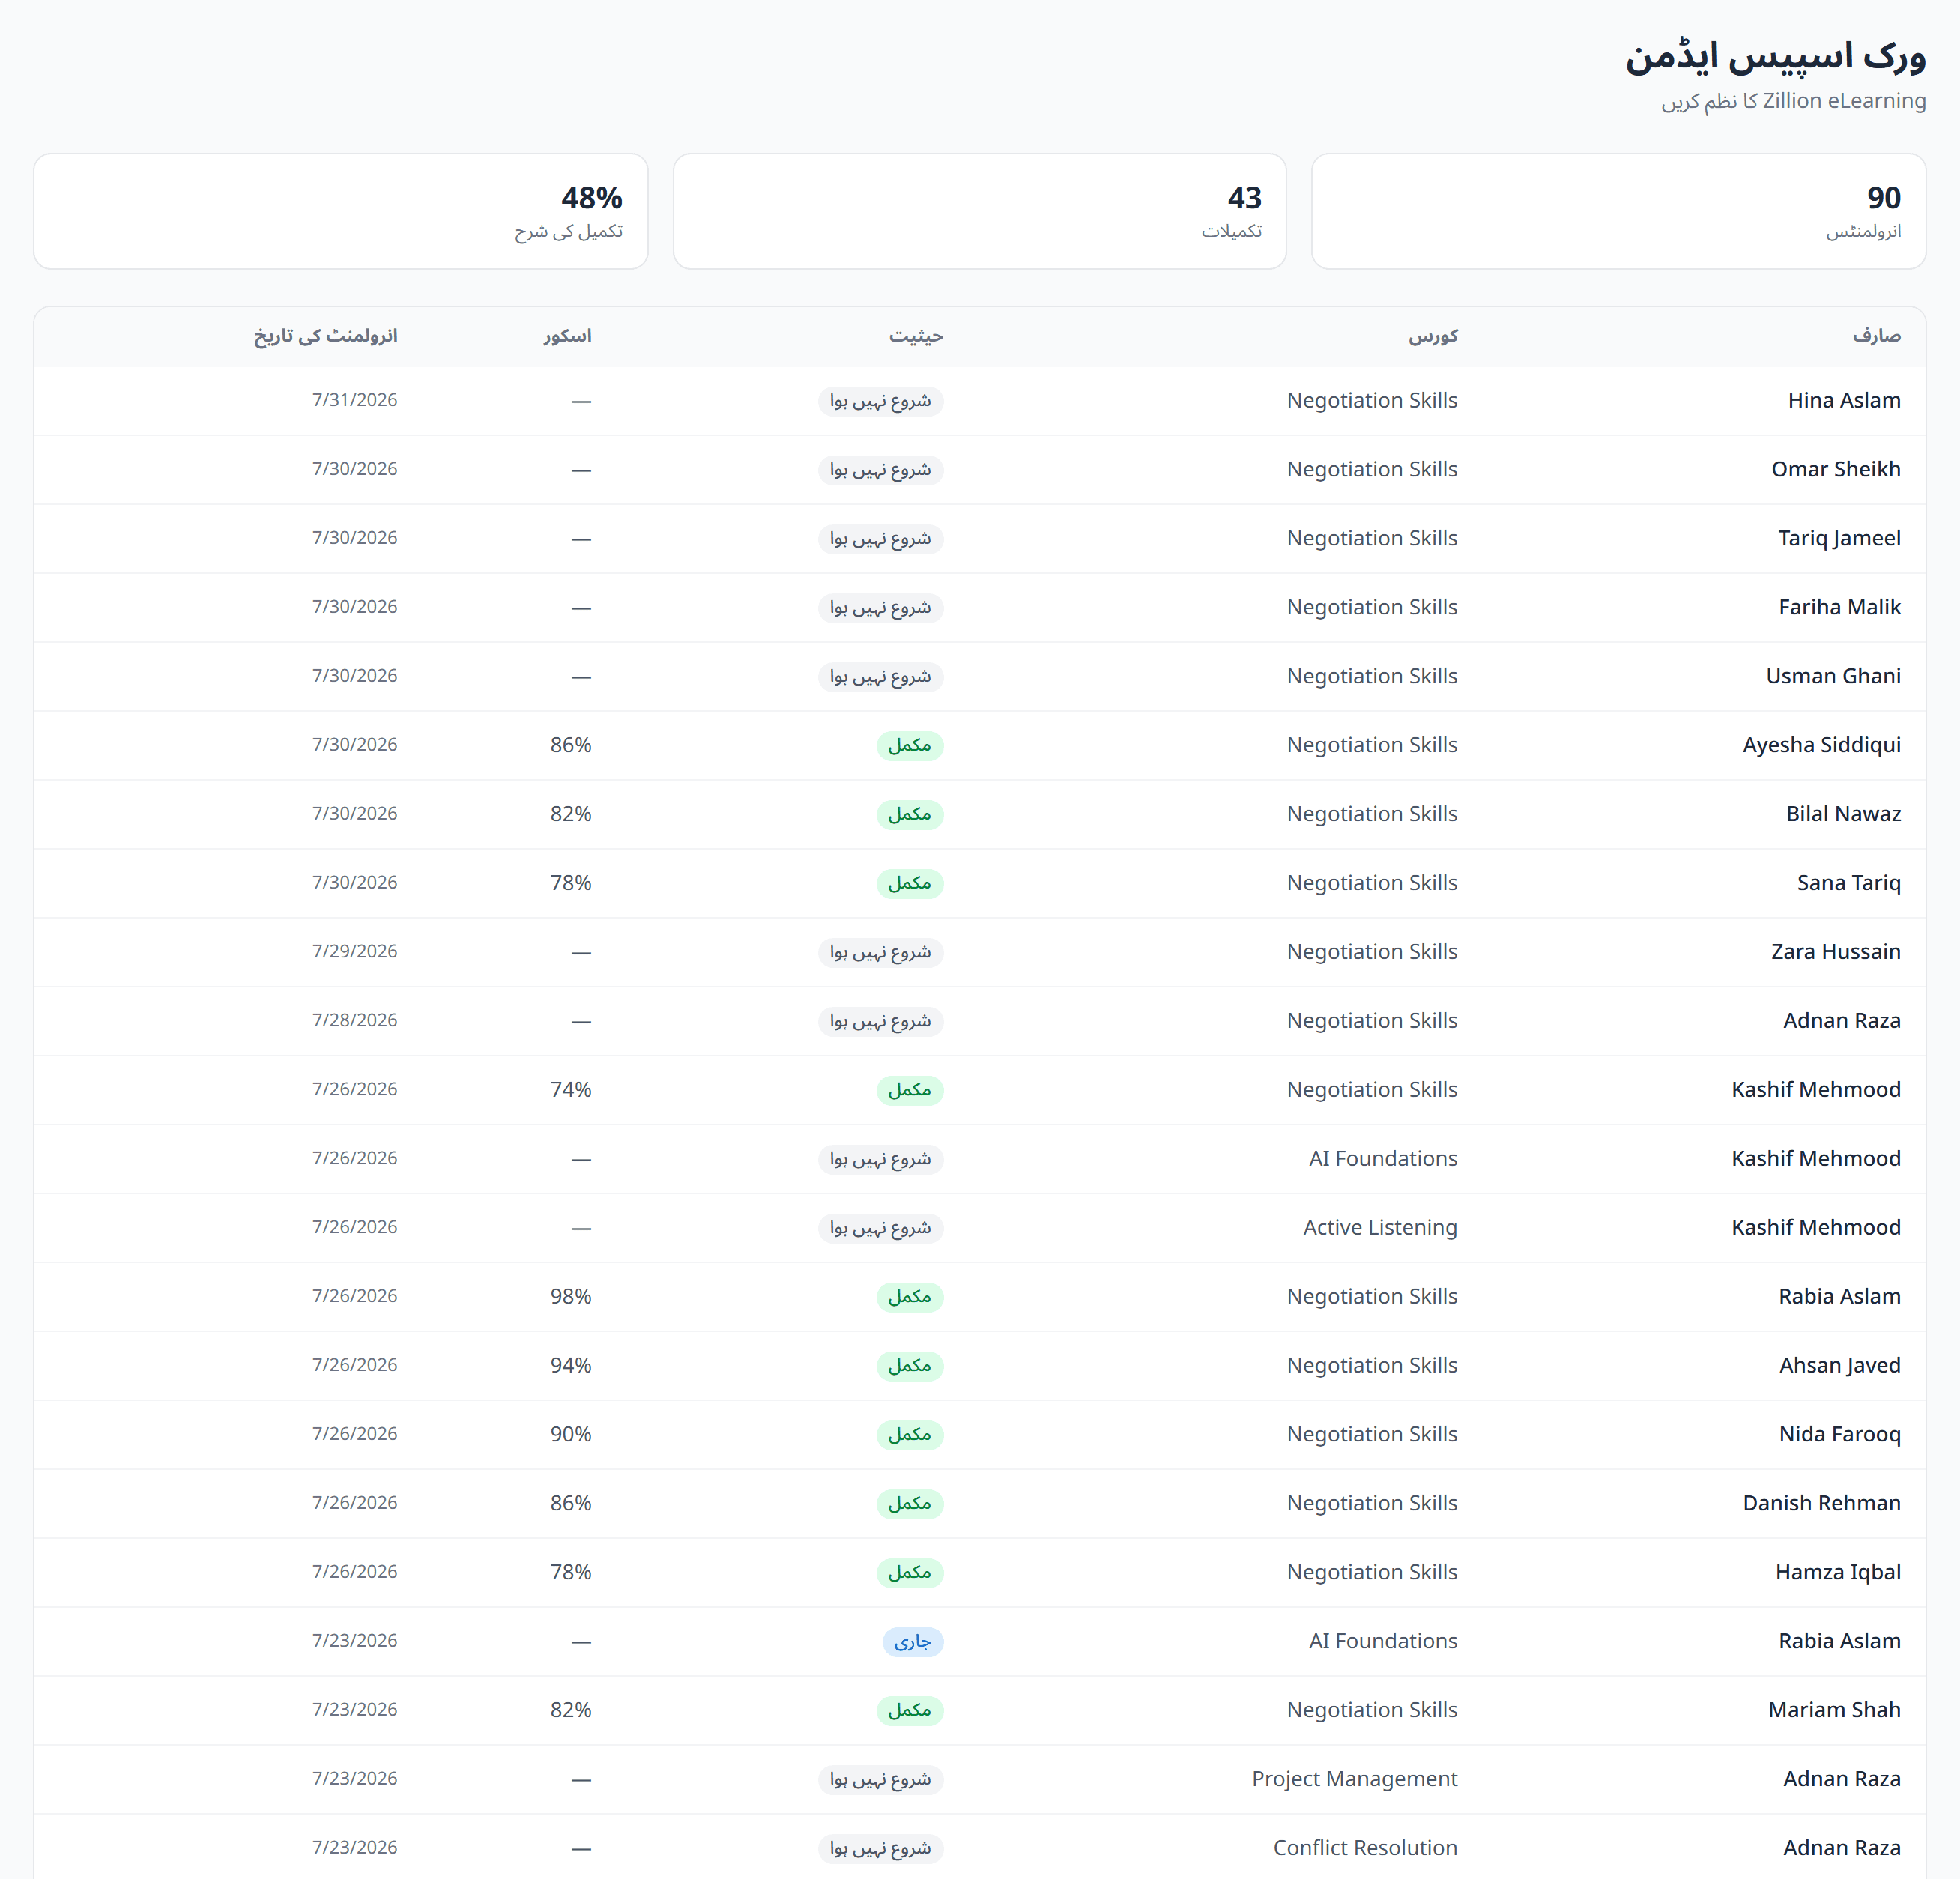This screenshot has width=1960, height=1879.
Task: Click Rabia Aslam's AI Foundations course
Action: click(1383, 1641)
